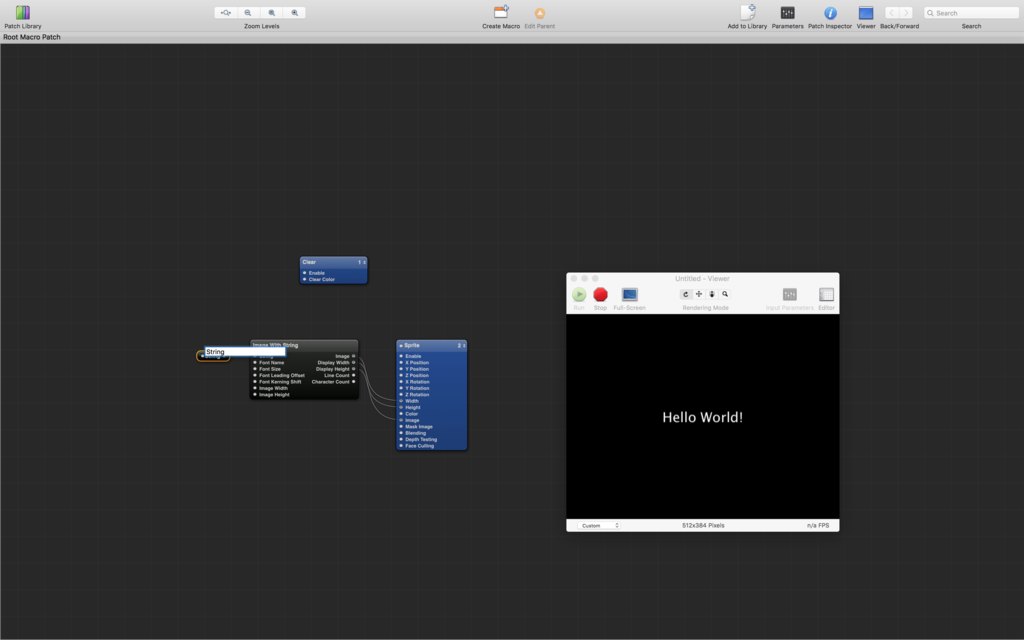Viewport: 1024px width, 640px height.
Task: Click the Font Name input port
Action: [255, 362]
